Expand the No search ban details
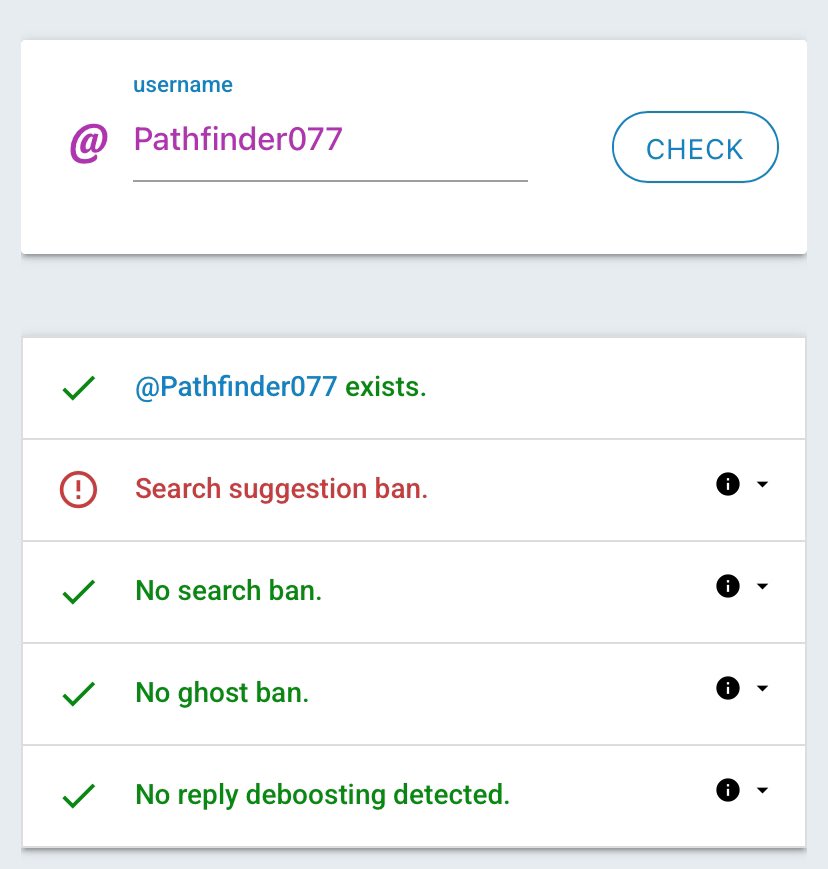This screenshot has width=828, height=869. click(x=763, y=586)
